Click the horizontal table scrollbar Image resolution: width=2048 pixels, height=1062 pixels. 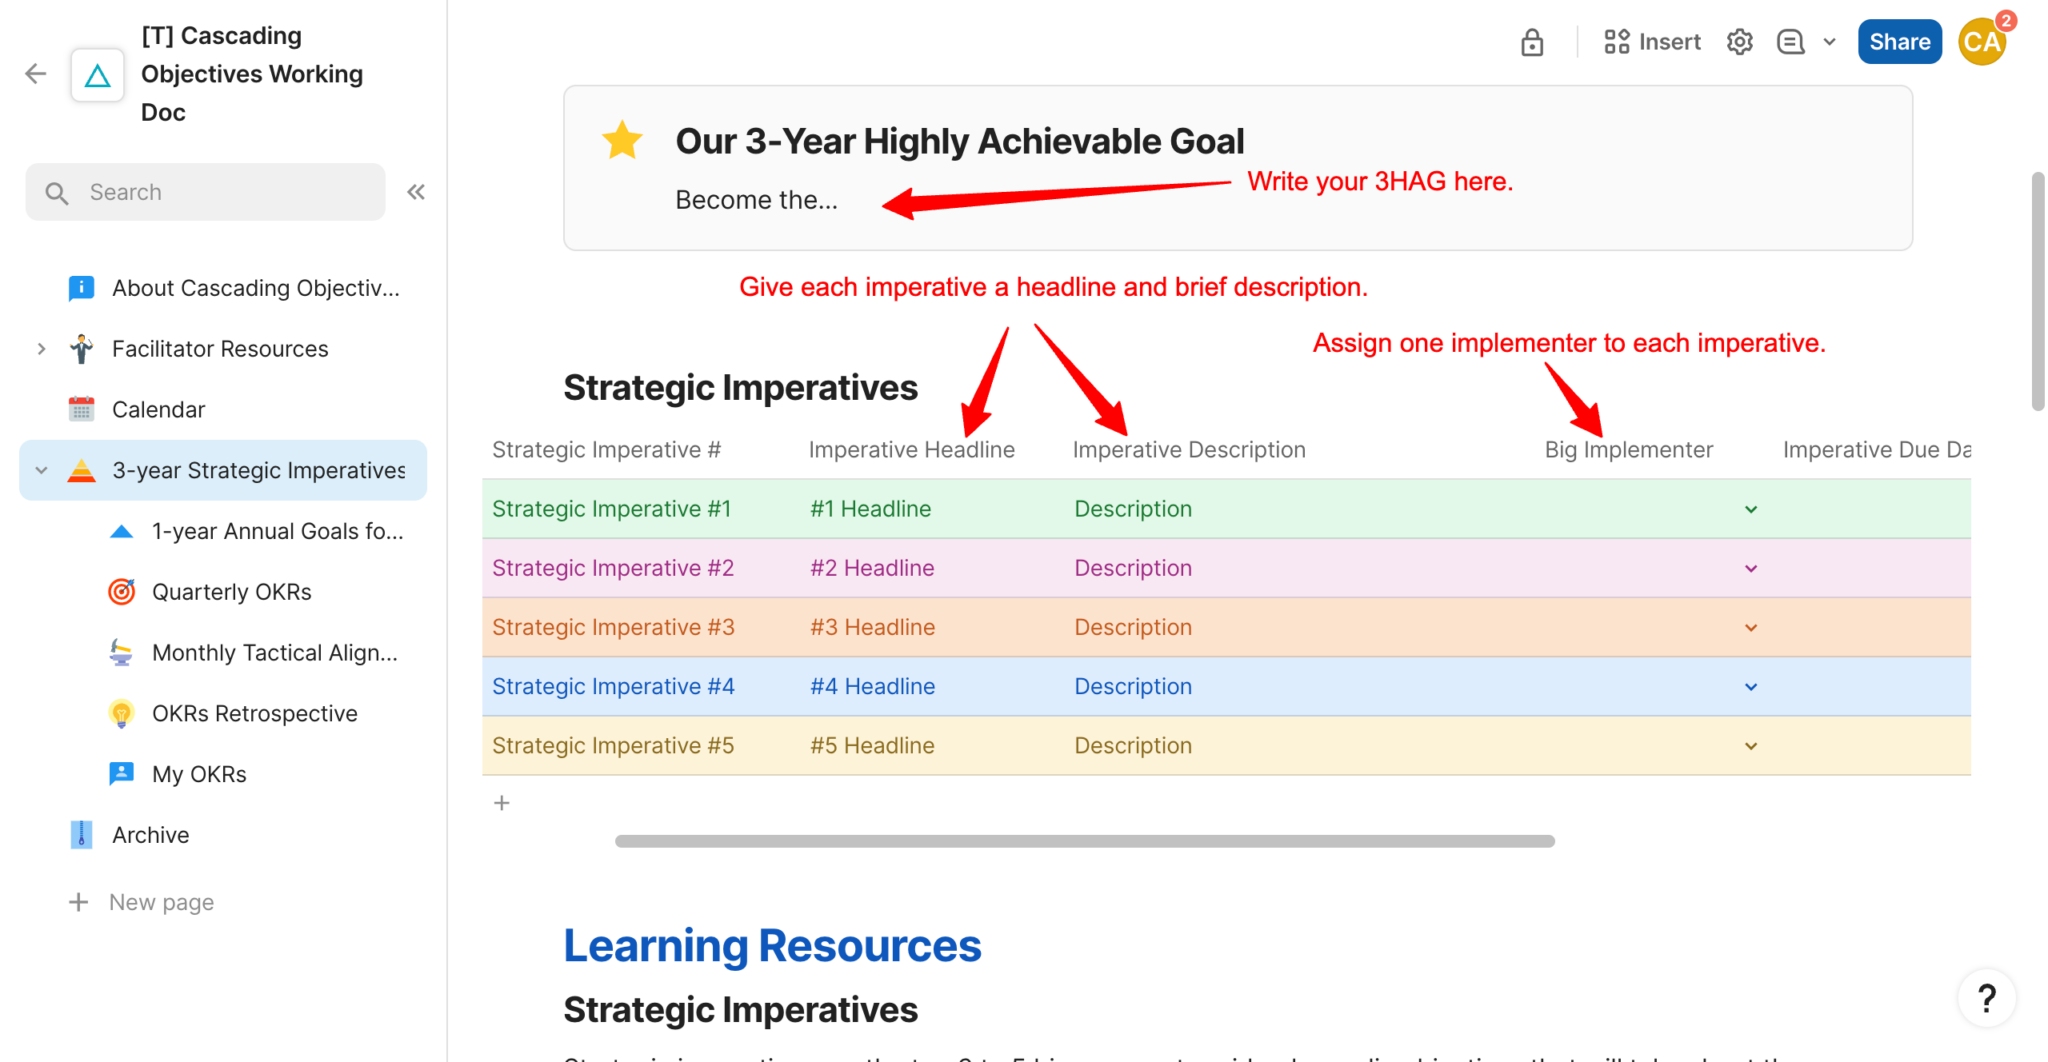[1084, 841]
